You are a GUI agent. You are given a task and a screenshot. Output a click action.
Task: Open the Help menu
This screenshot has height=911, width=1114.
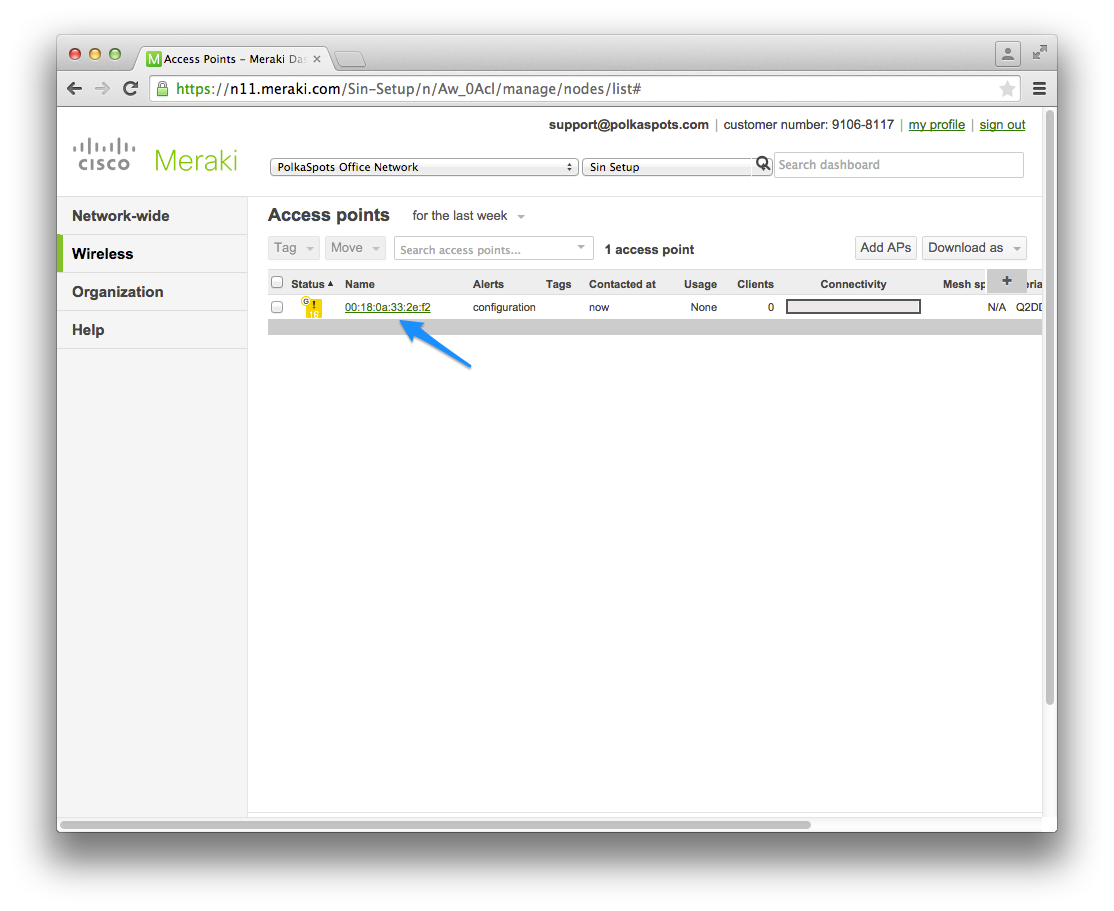[x=152, y=330]
